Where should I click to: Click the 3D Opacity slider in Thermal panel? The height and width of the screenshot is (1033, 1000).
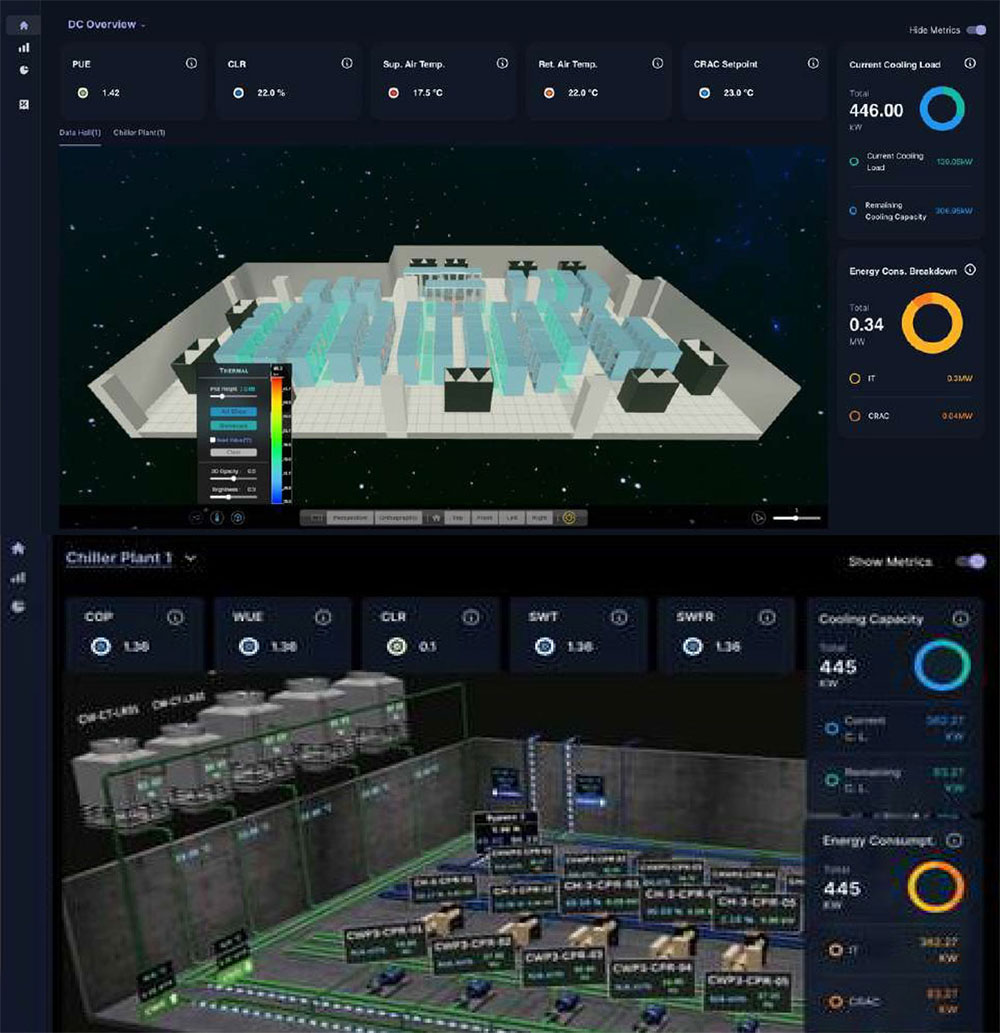point(233,478)
